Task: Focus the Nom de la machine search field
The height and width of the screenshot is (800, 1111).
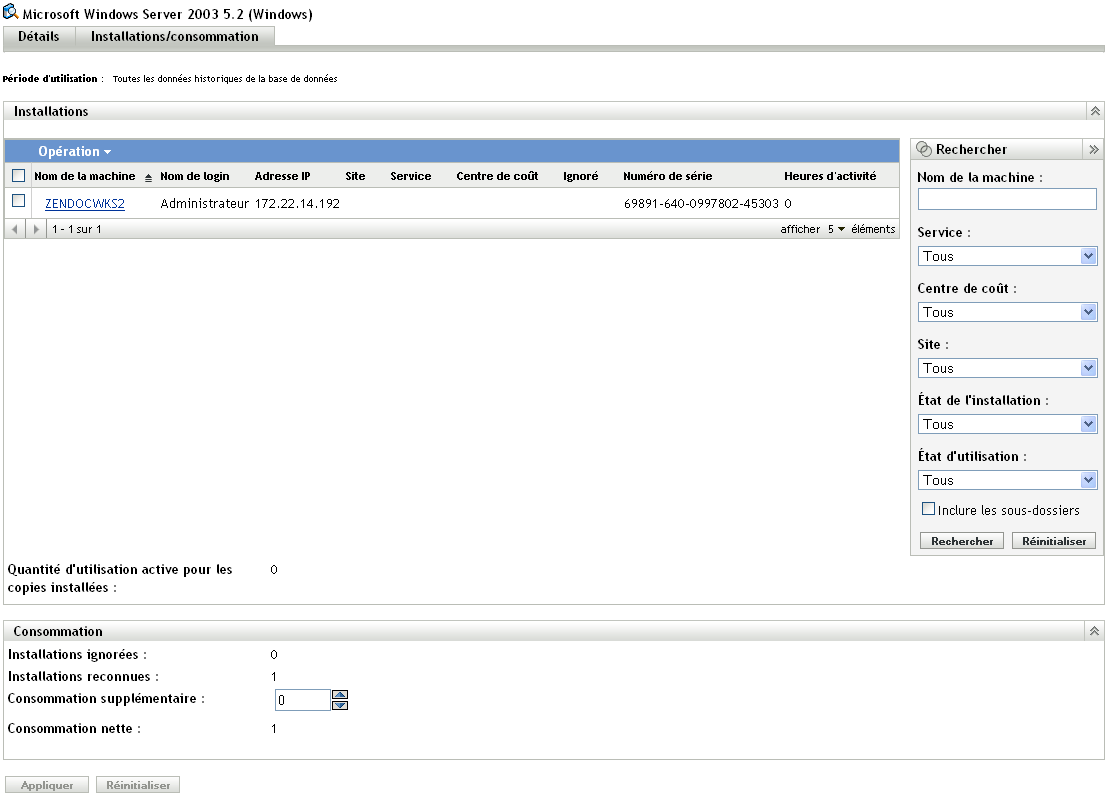Action: 1007,199
